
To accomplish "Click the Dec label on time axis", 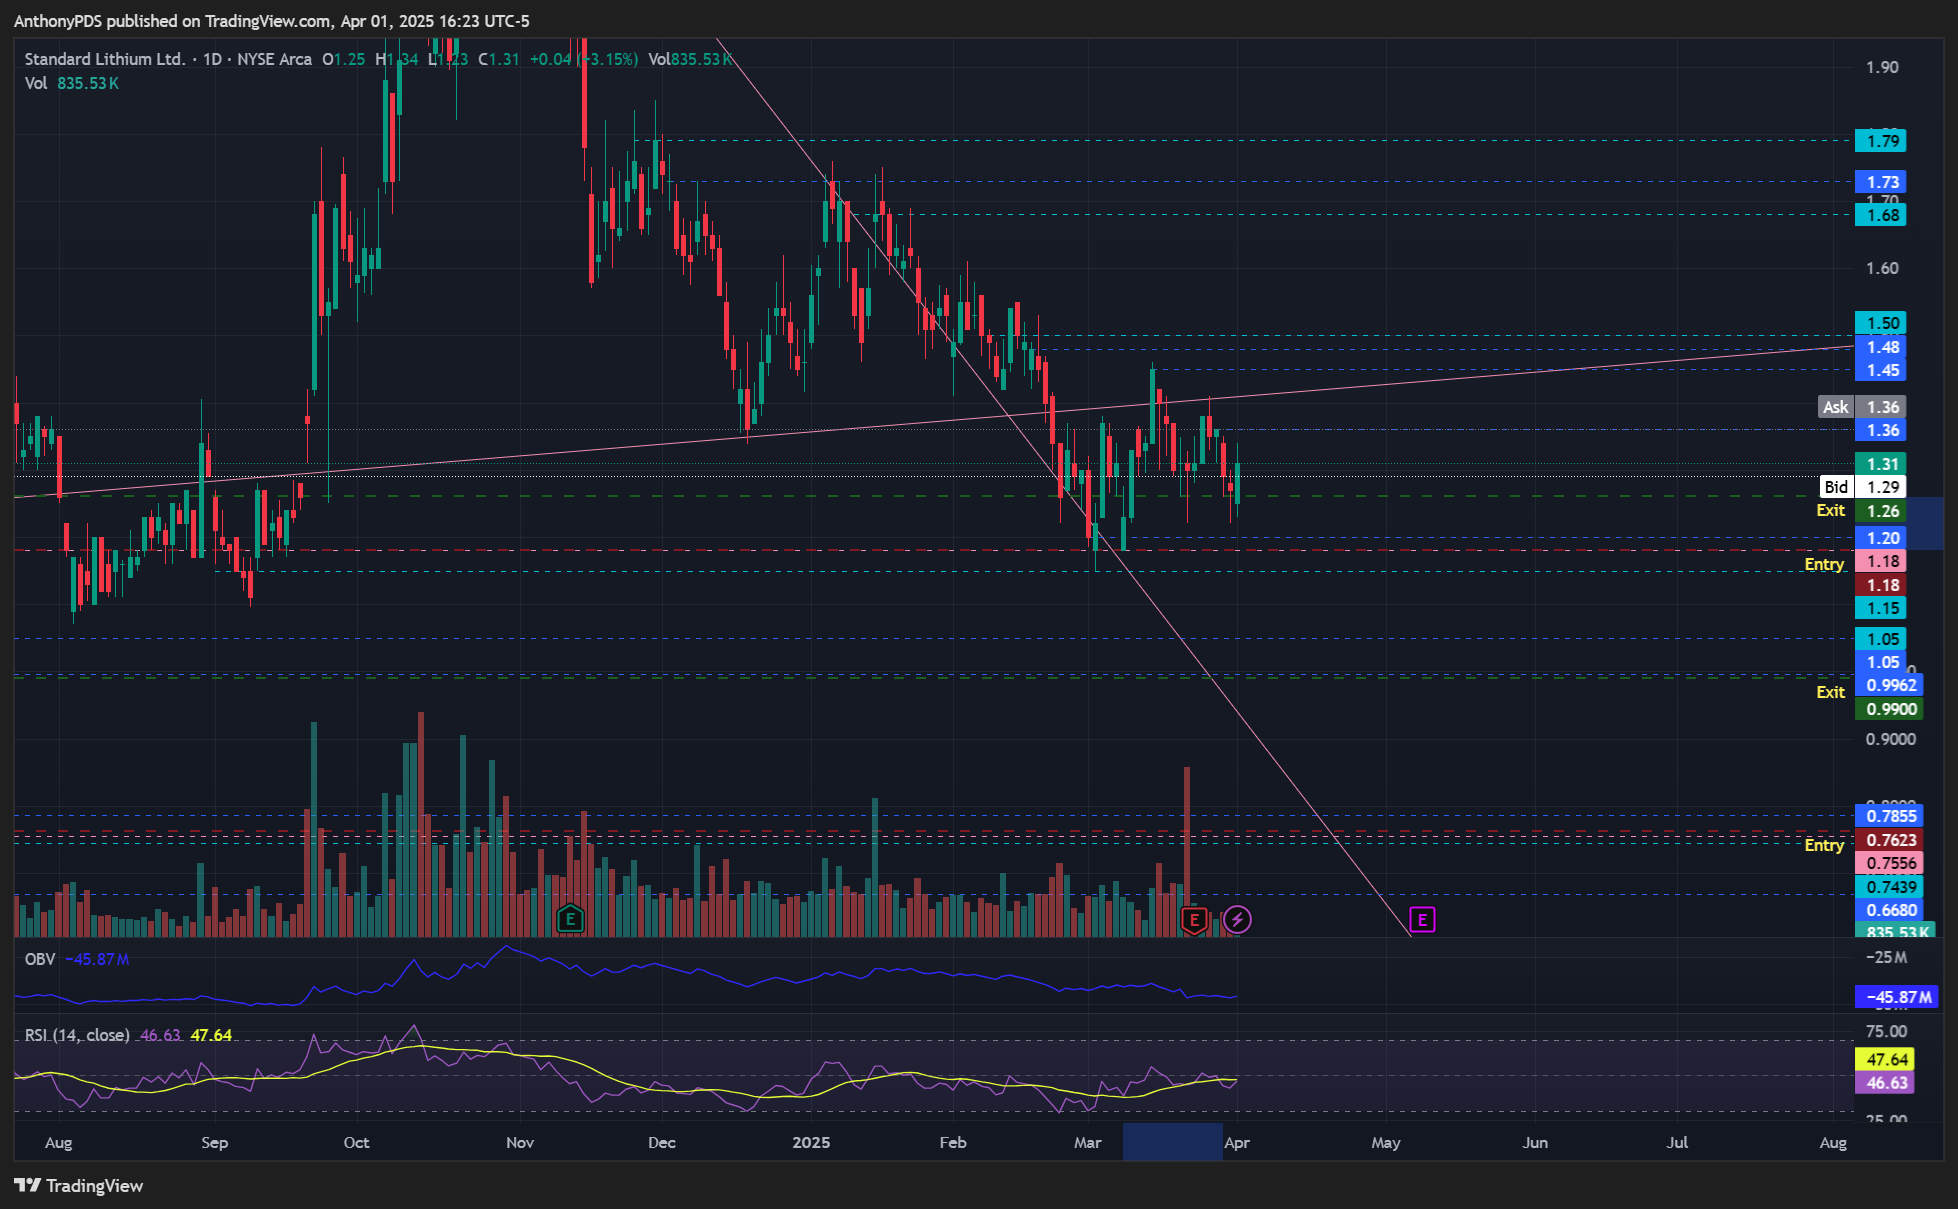I will coord(661,1142).
